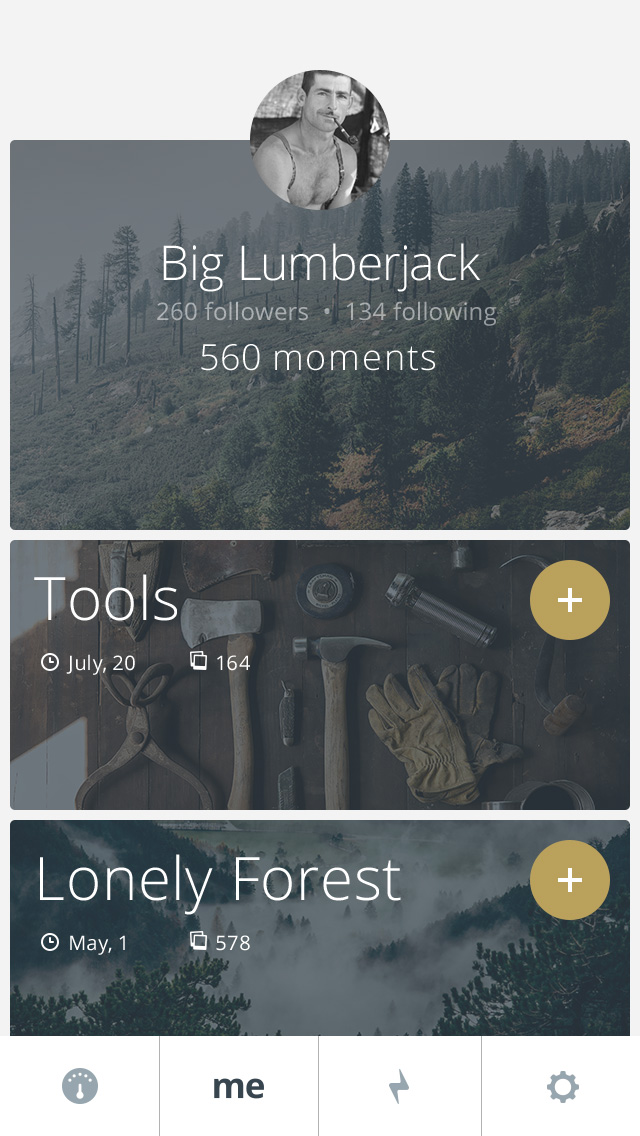This screenshot has height=1136, width=640.
Task: Open the 560 moments count
Action: (318, 357)
